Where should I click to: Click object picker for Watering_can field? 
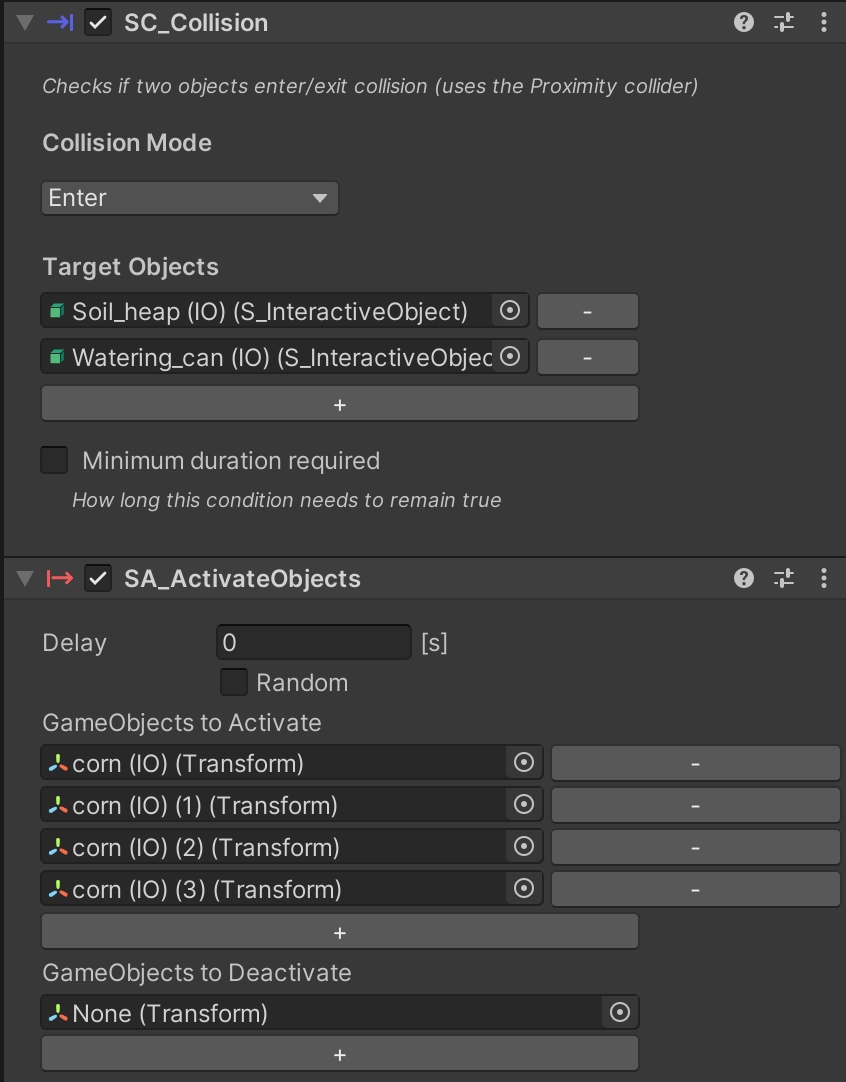pyautogui.click(x=510, y=356)
